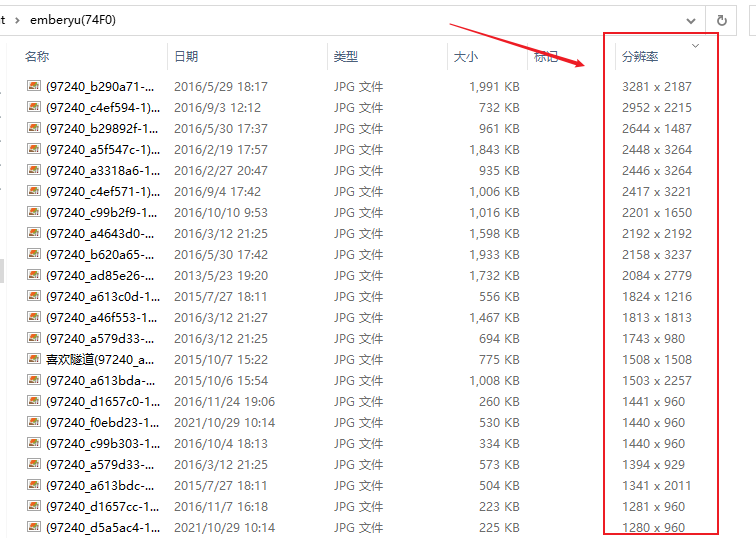
Task: Click the sort arrow above the 分辨率 header
Action: (695, 46)
